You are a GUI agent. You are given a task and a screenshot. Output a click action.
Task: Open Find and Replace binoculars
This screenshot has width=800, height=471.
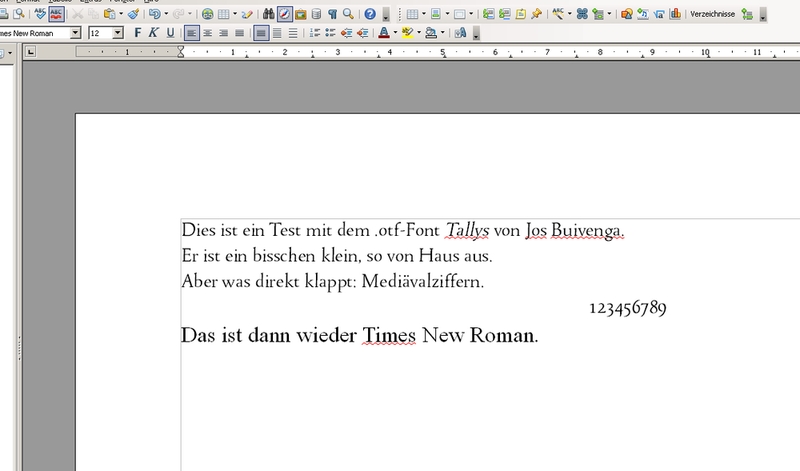coord(268,14)
